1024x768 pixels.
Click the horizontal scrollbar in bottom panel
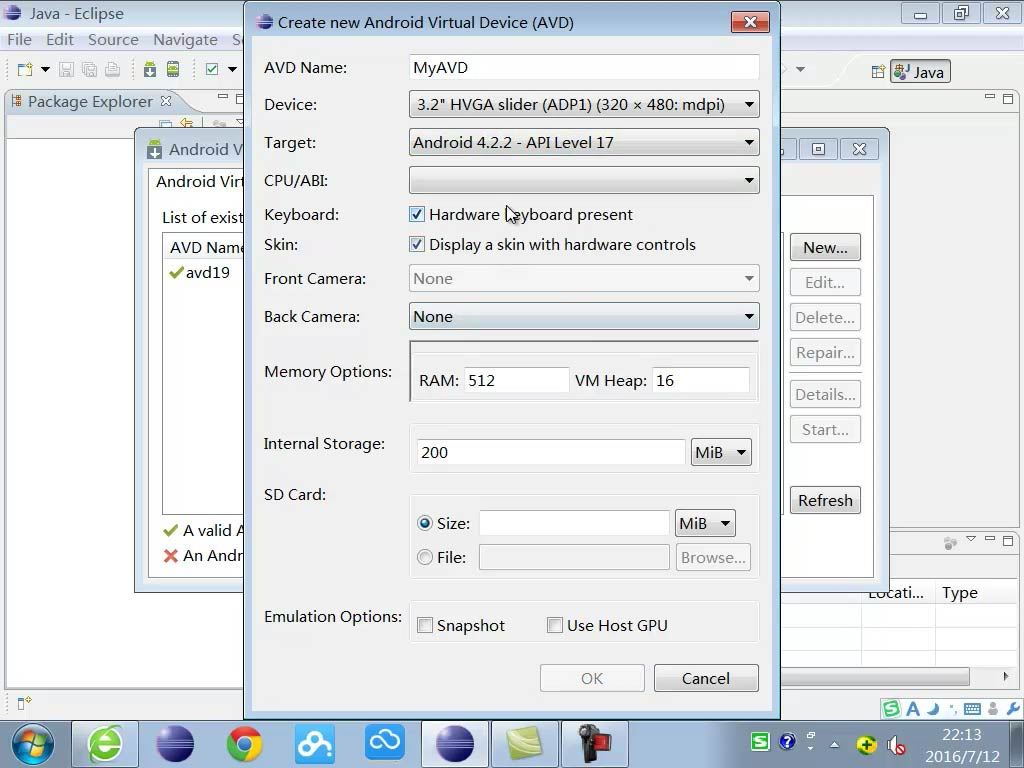[874, 676]
